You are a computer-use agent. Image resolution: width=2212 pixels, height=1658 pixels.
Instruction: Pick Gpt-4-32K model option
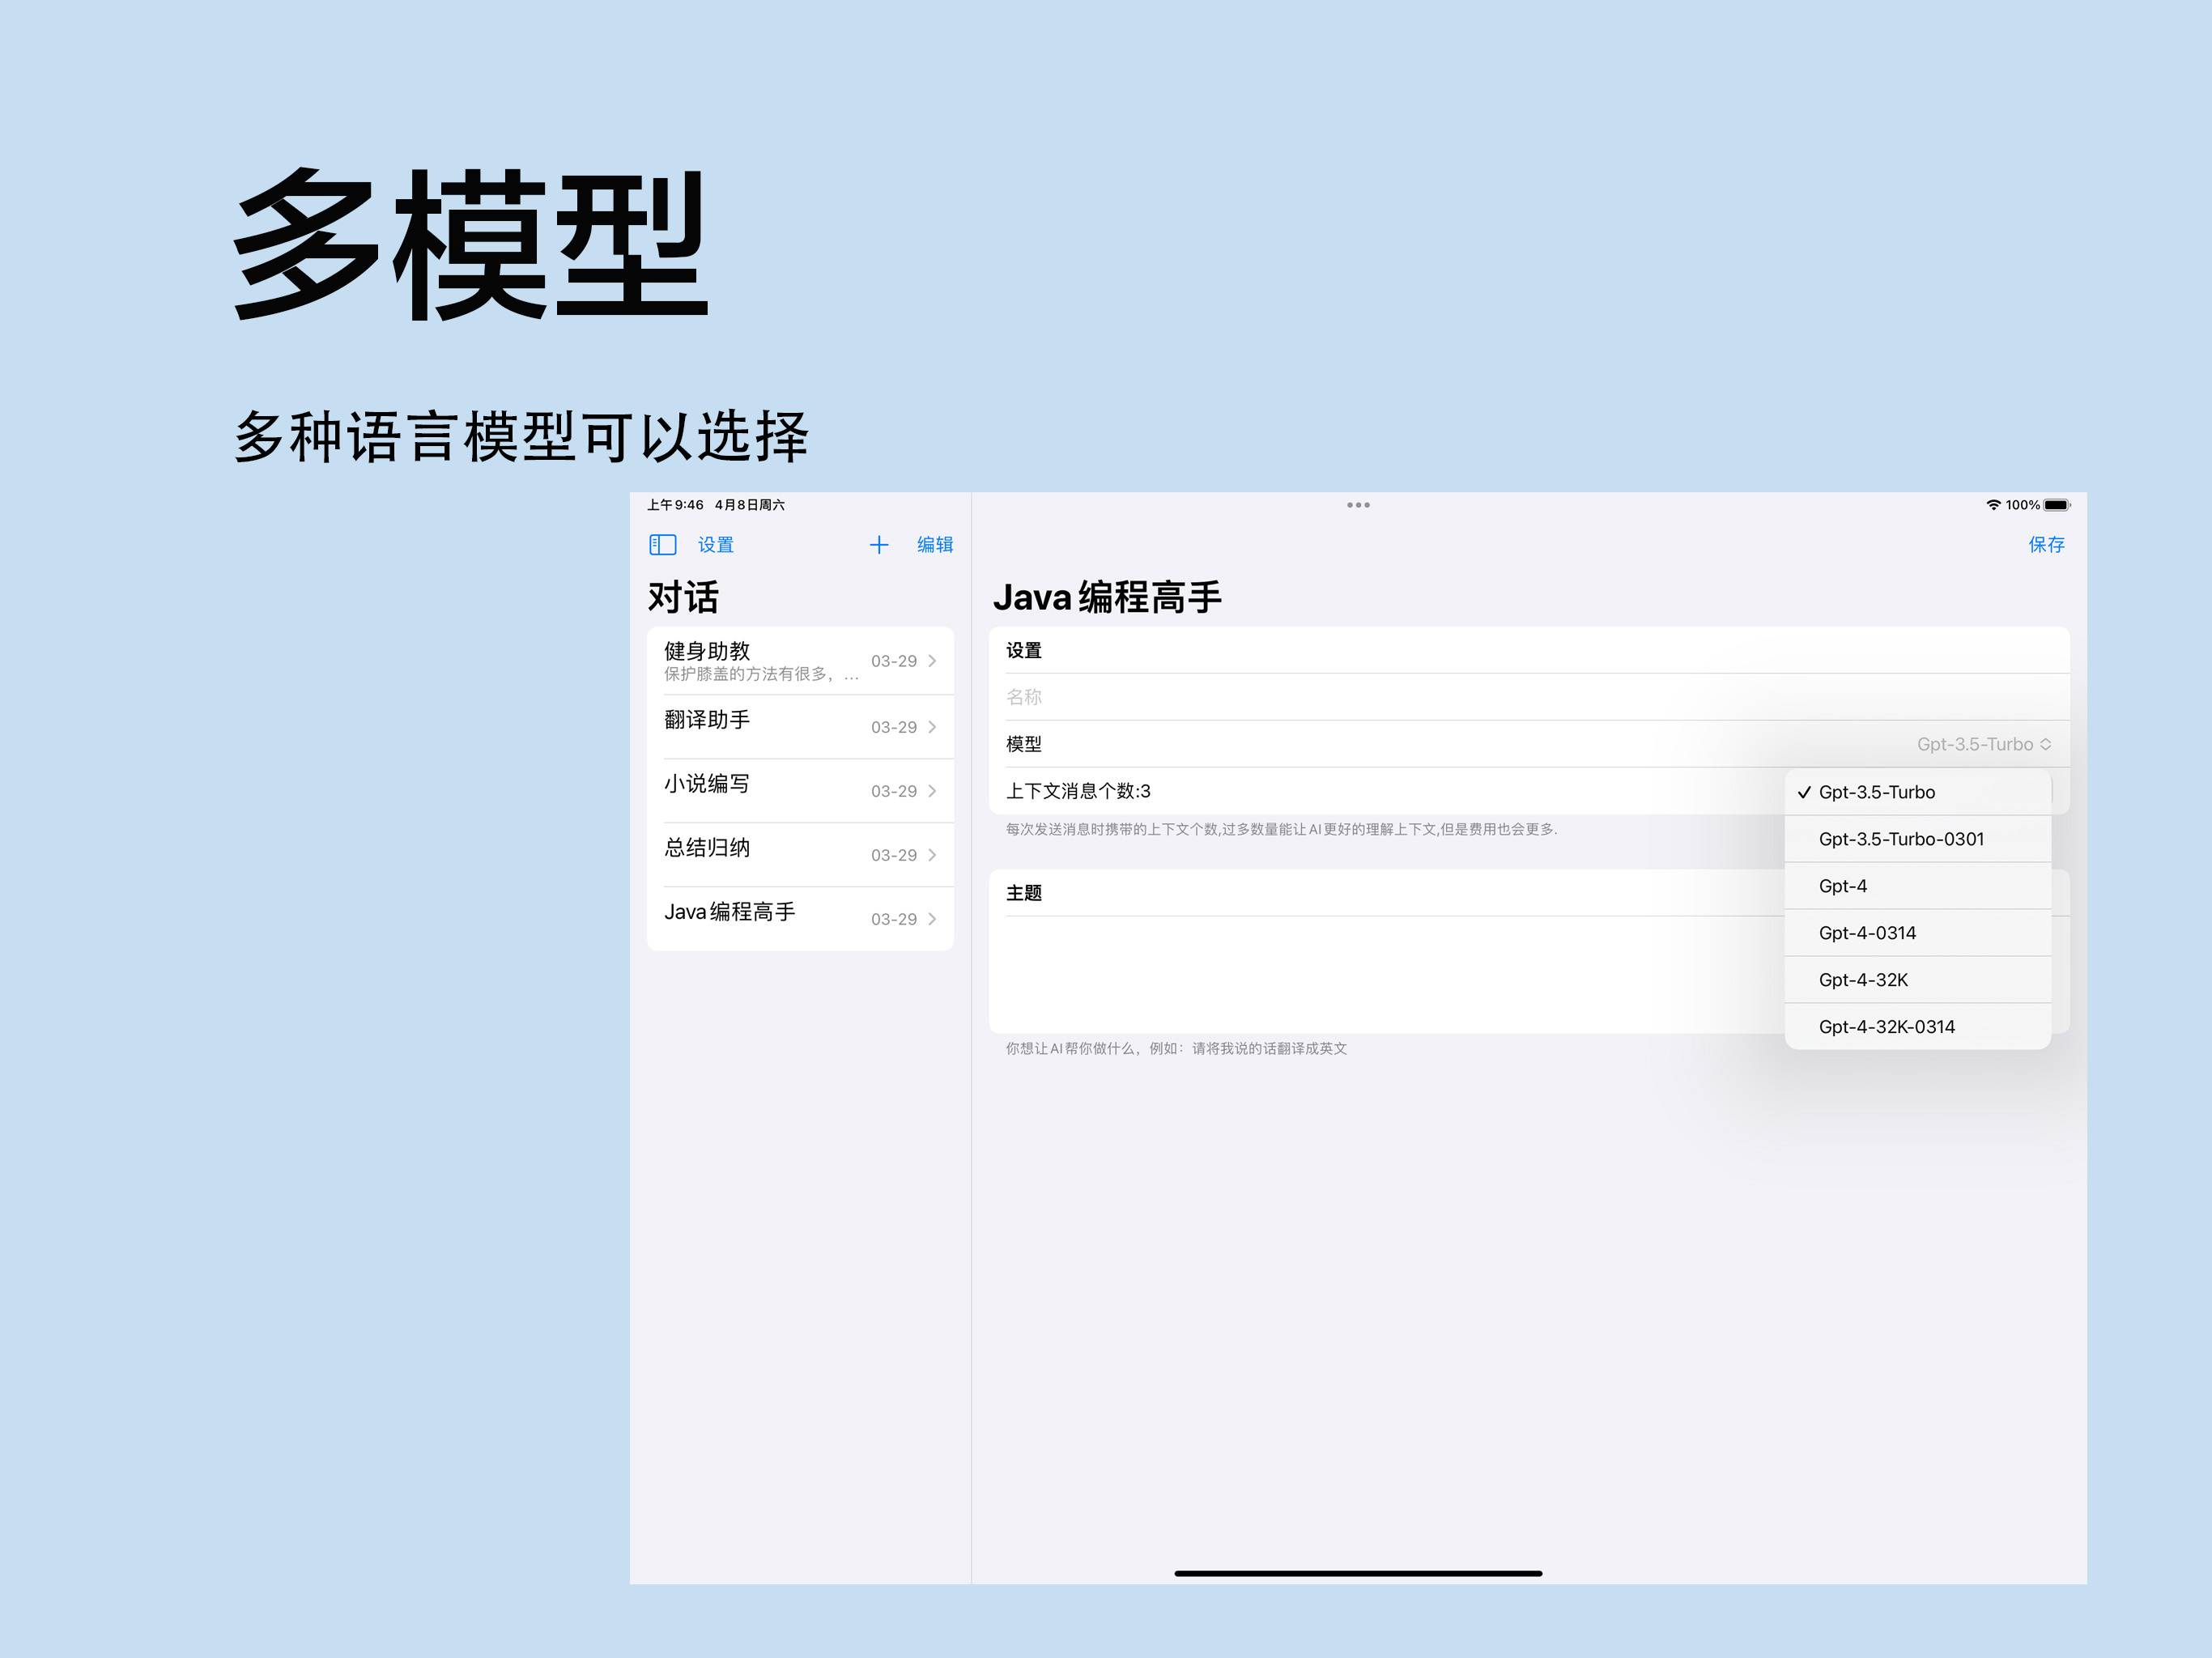1917,980
